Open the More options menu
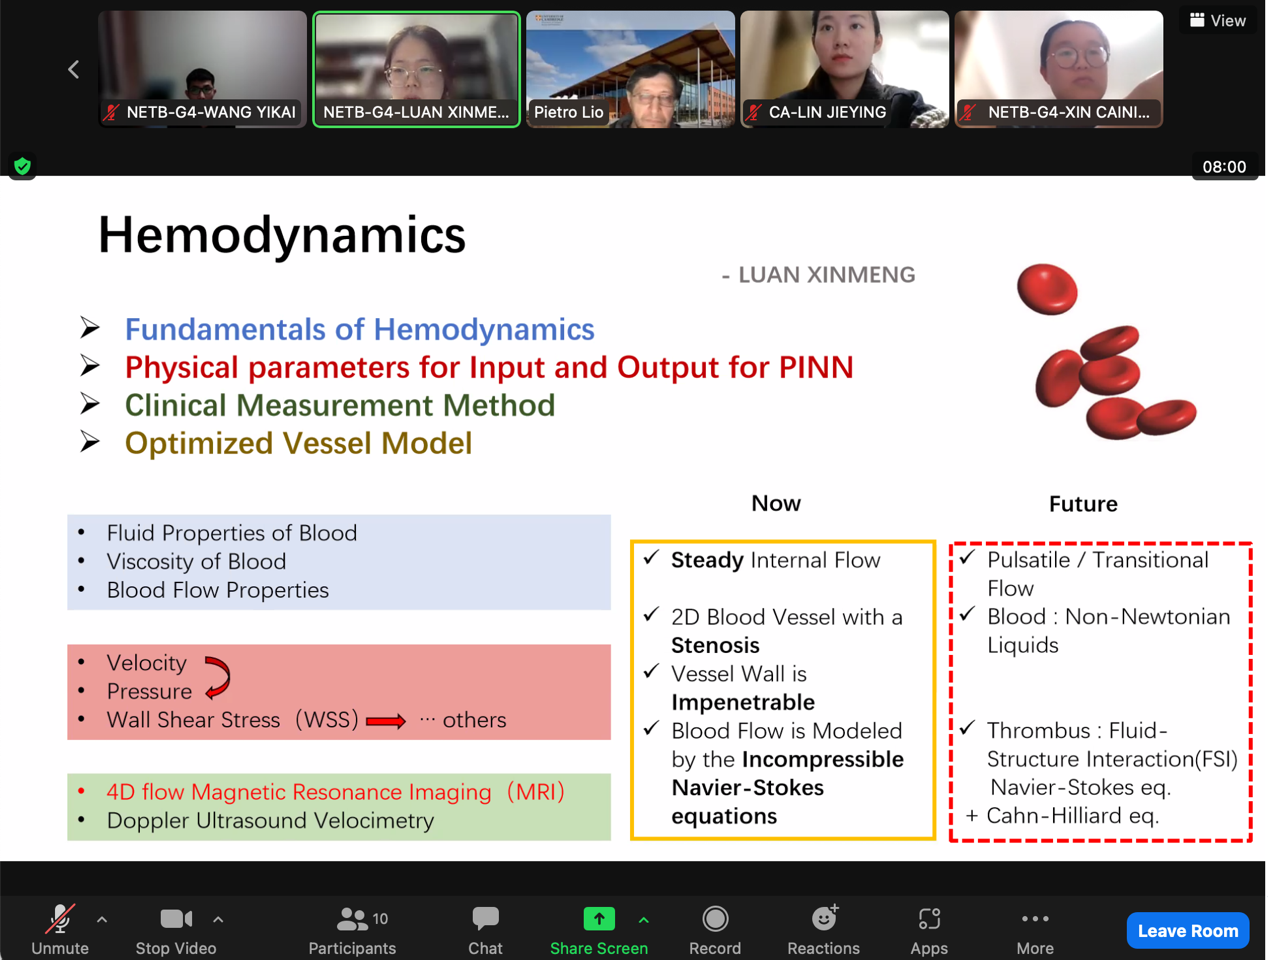The image size is (1268, 960). [x=1035, y=930]
